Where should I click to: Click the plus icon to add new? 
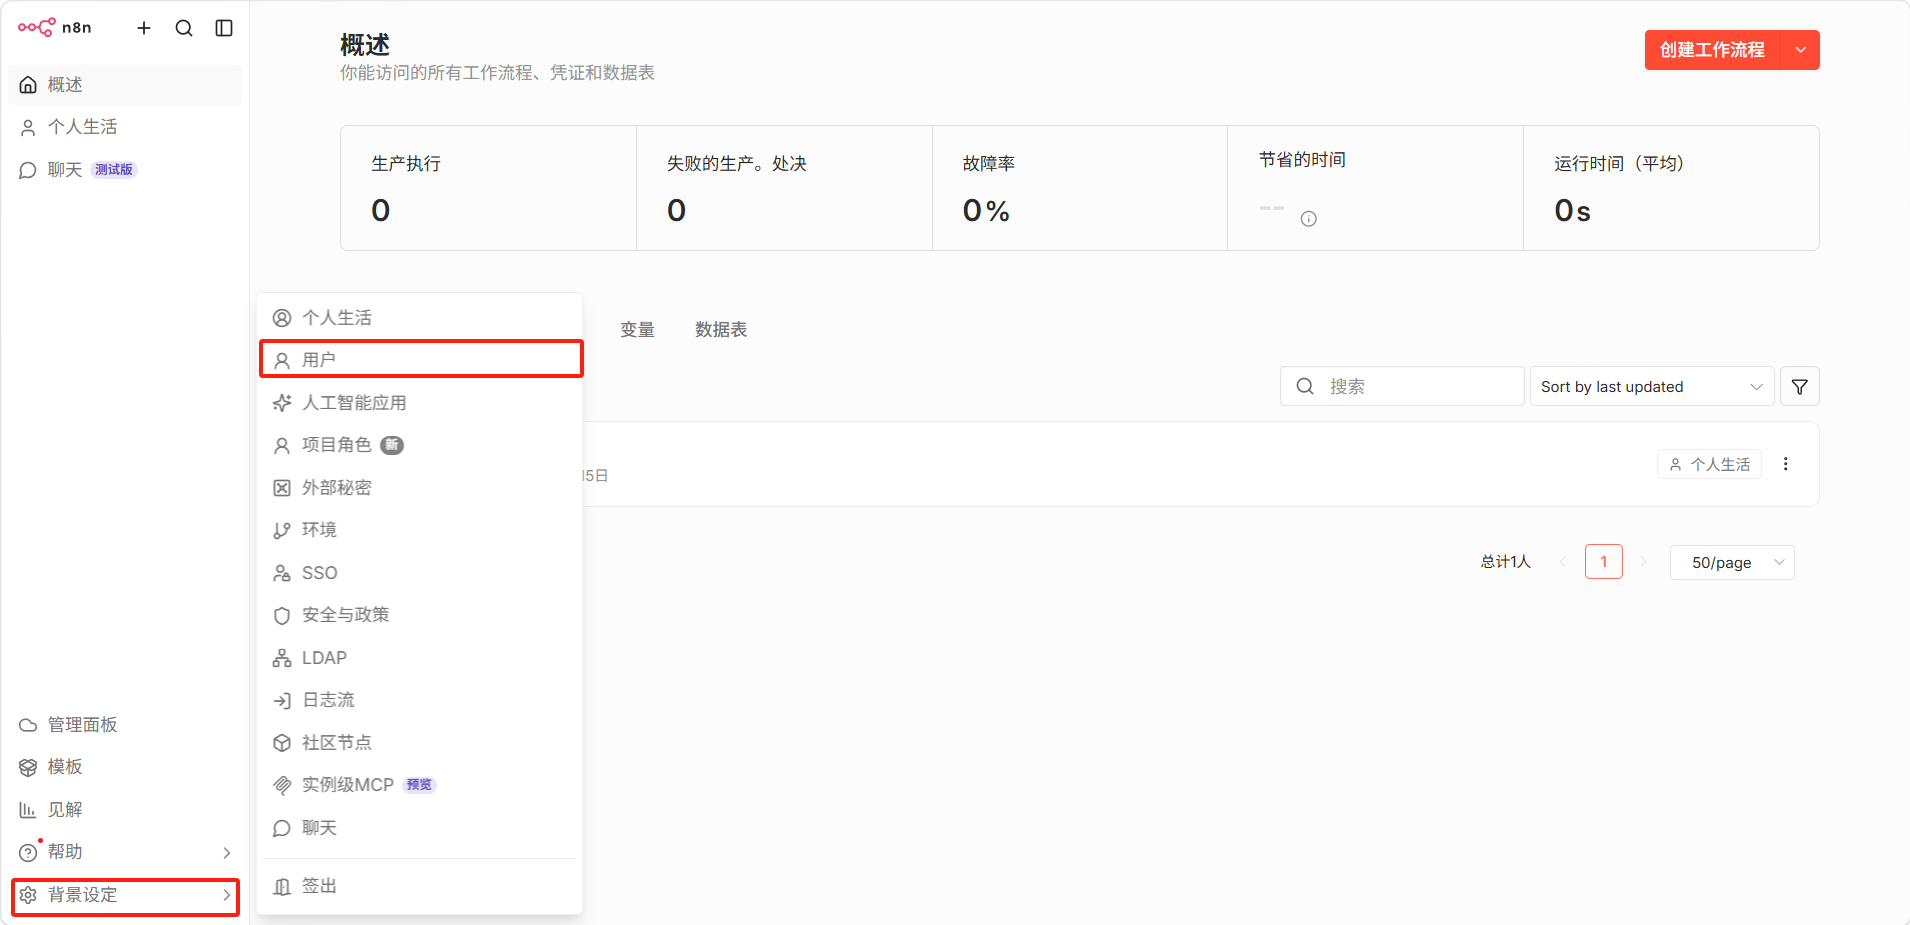pos(144,28)
